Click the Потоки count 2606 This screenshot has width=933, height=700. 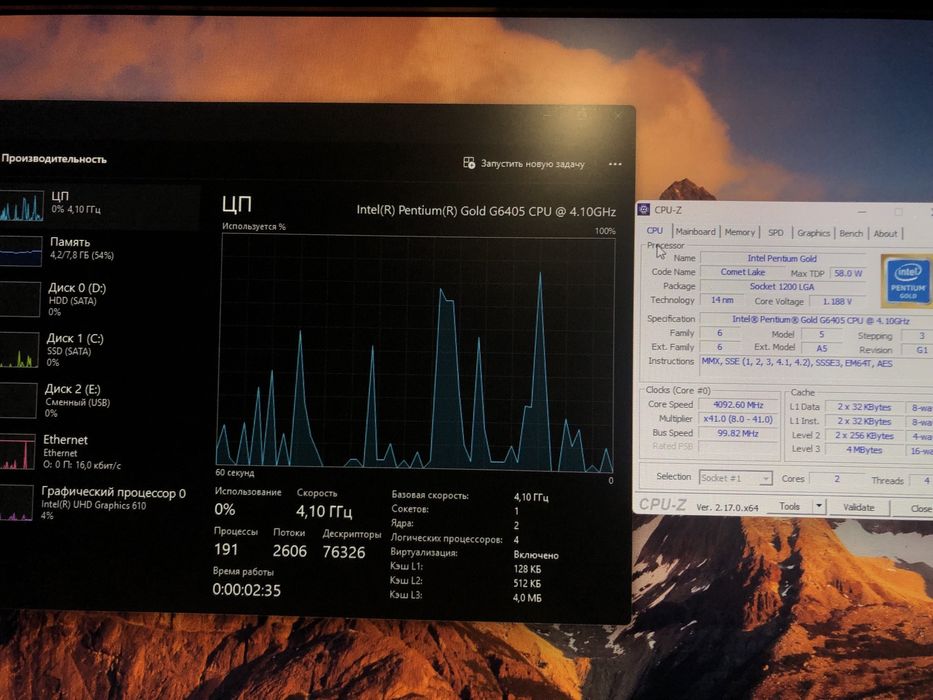[290, 551]
